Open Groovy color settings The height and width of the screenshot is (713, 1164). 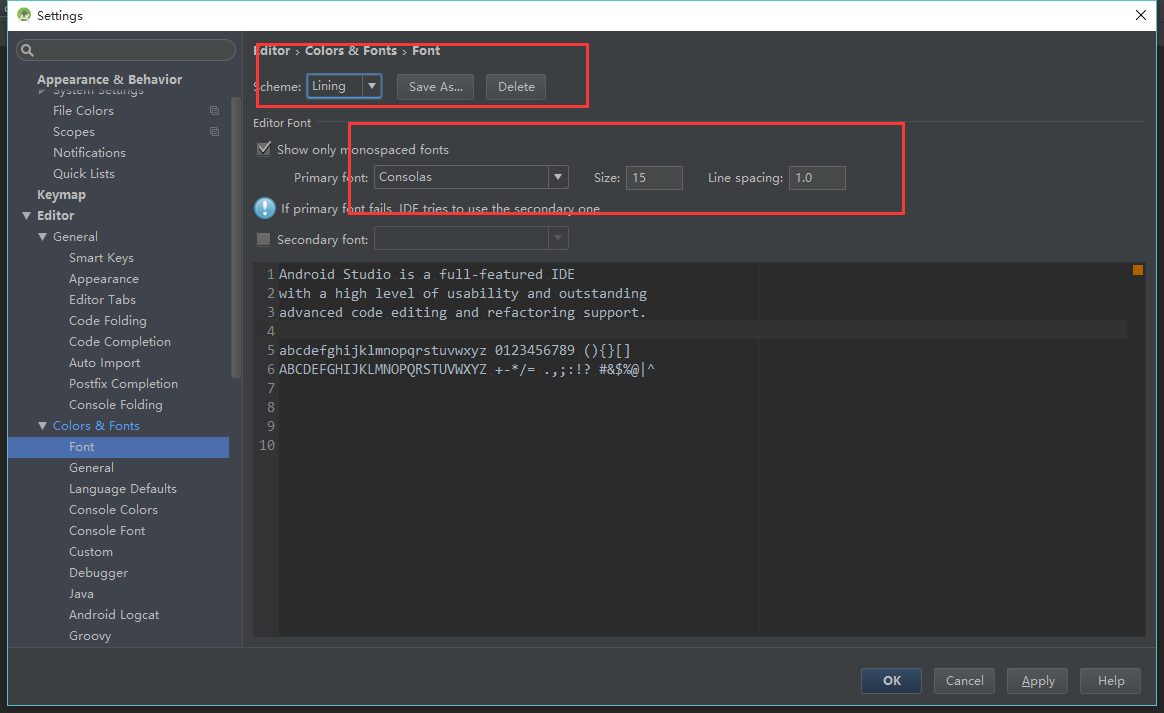click(x=90, y=636)
